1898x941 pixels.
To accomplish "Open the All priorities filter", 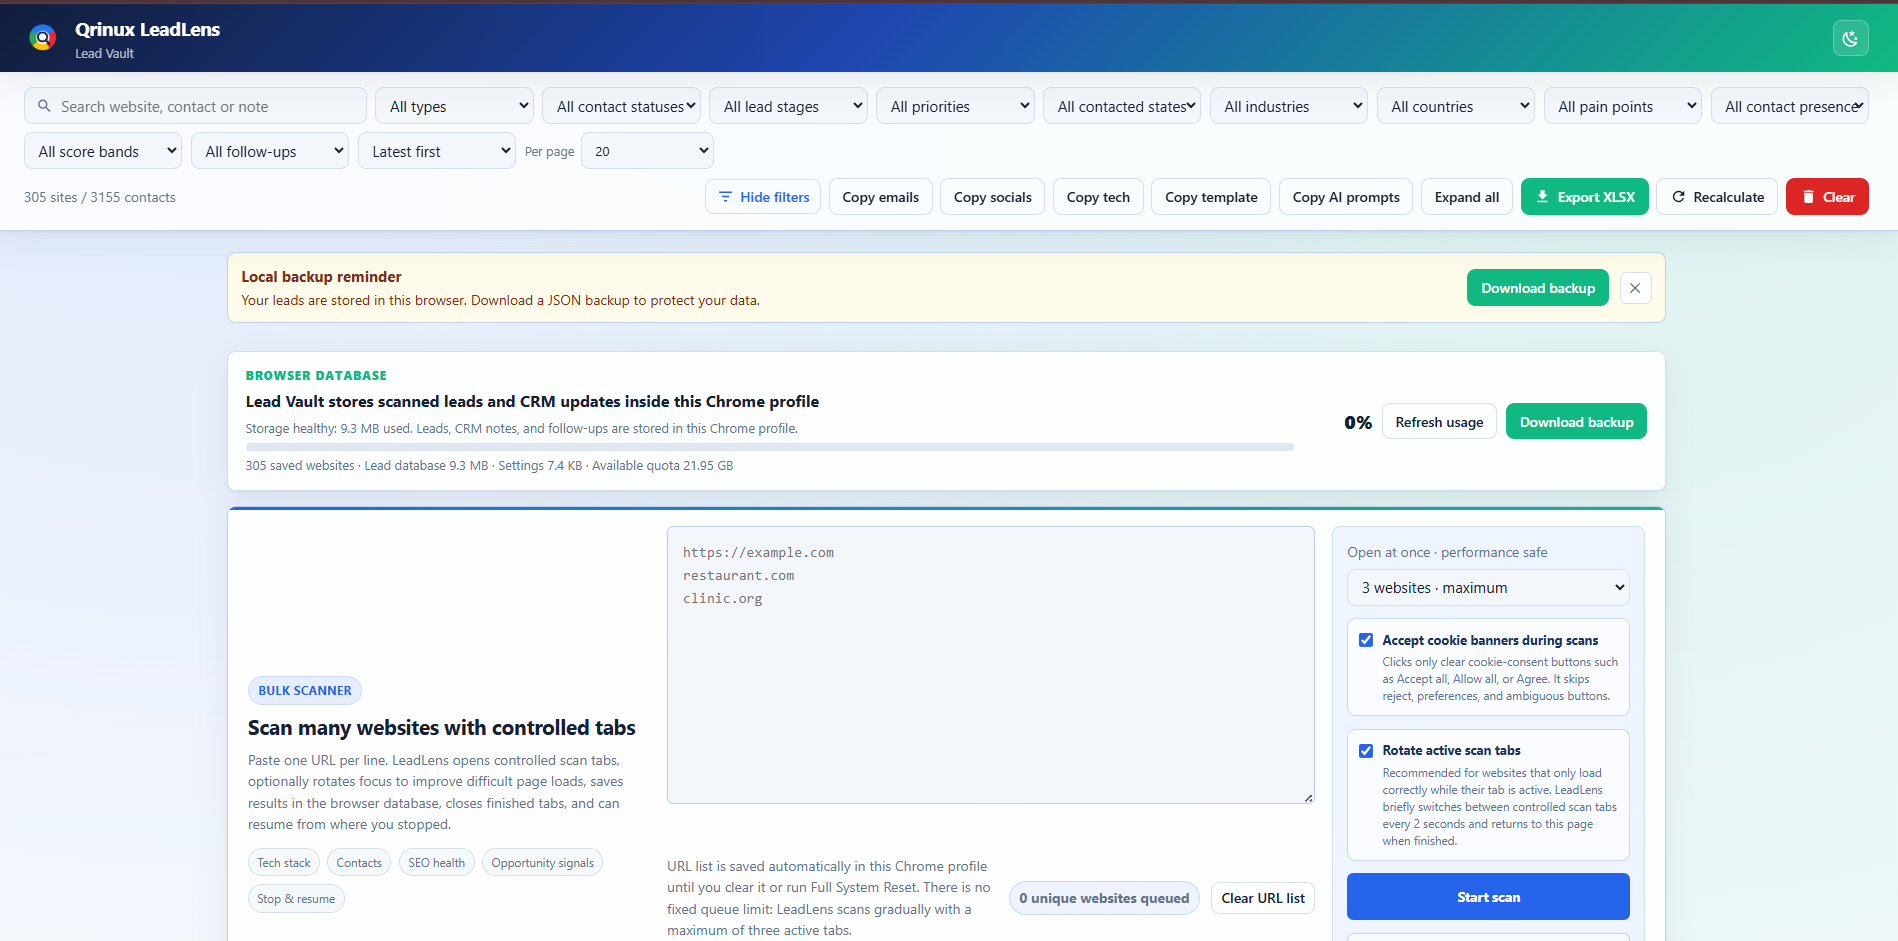I will click(955, 106).
